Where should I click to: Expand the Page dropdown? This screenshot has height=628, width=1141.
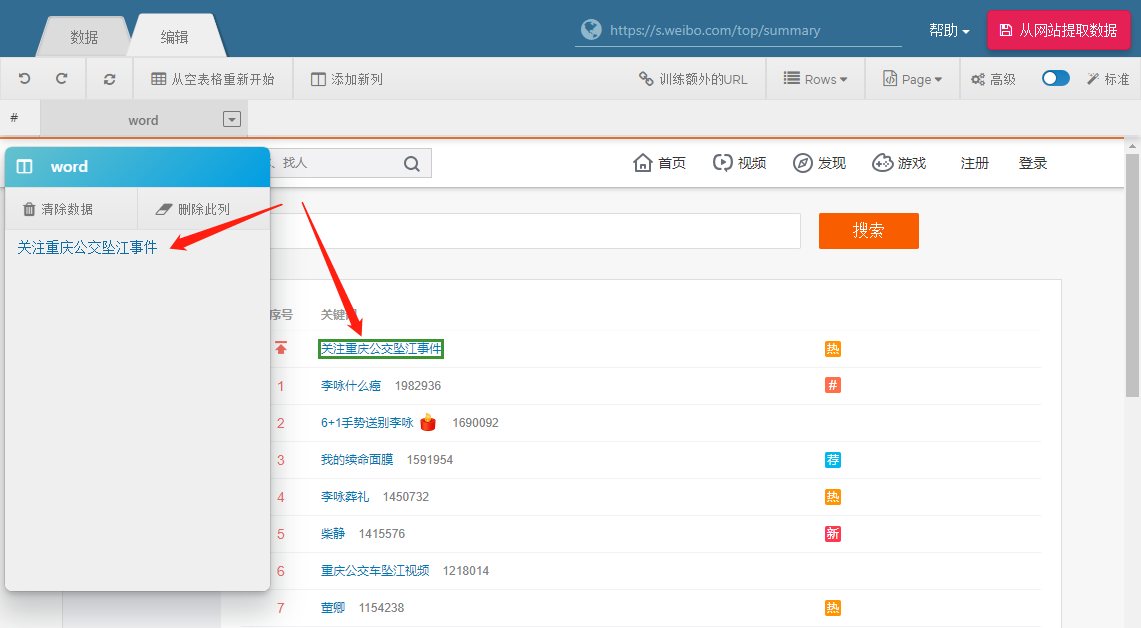pyautogui.click(x=912, y=79)
